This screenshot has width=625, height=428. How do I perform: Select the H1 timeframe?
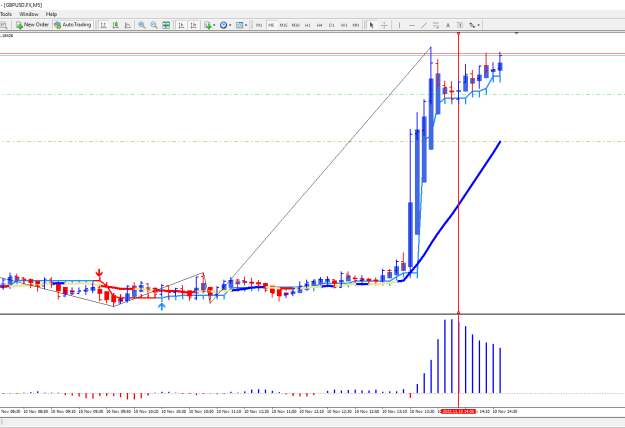tap(308, 25)
